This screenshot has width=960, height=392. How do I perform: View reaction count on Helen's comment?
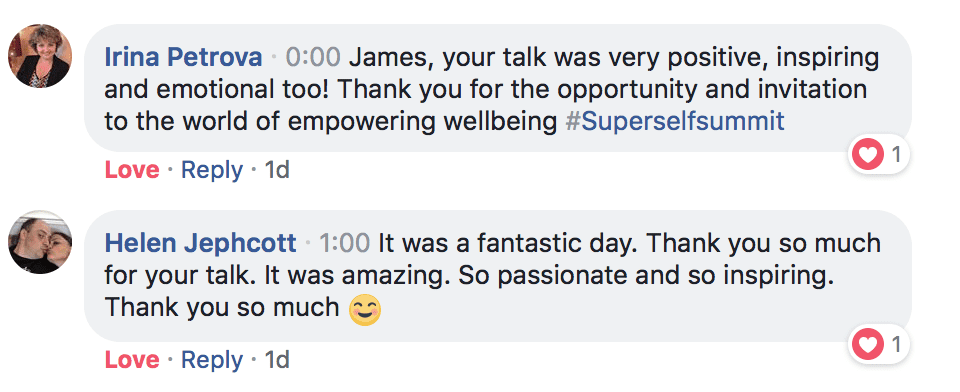coord(896,345)
